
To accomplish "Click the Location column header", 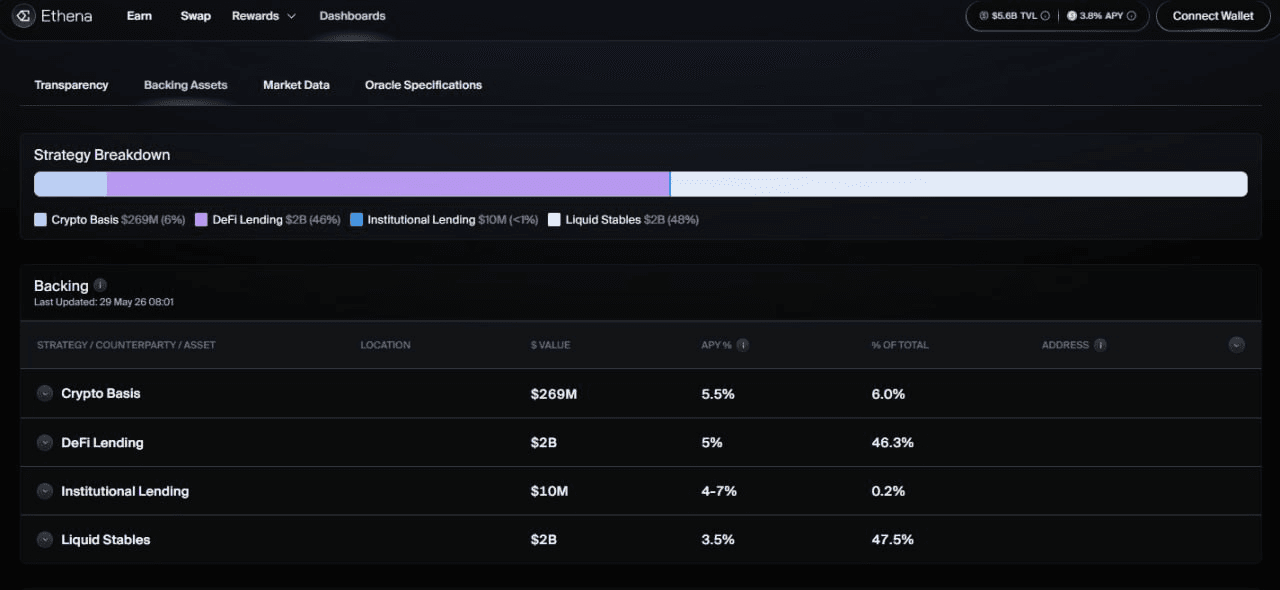I will [x=385, y=345].
